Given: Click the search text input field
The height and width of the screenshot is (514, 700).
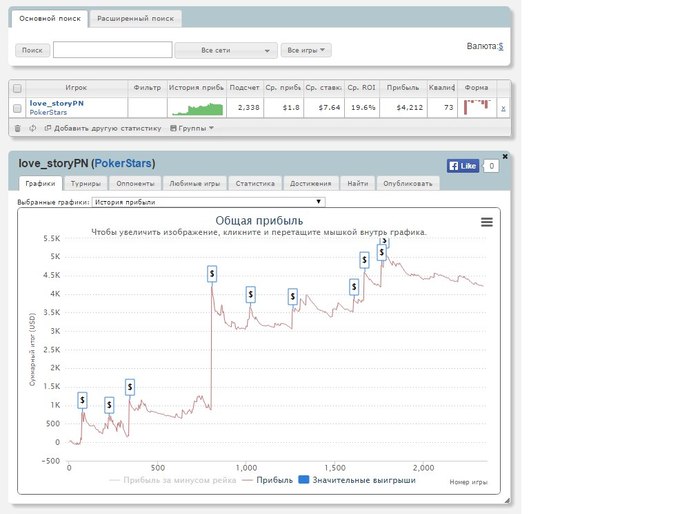Looking at the screenshot, I should tap(112, 50).
